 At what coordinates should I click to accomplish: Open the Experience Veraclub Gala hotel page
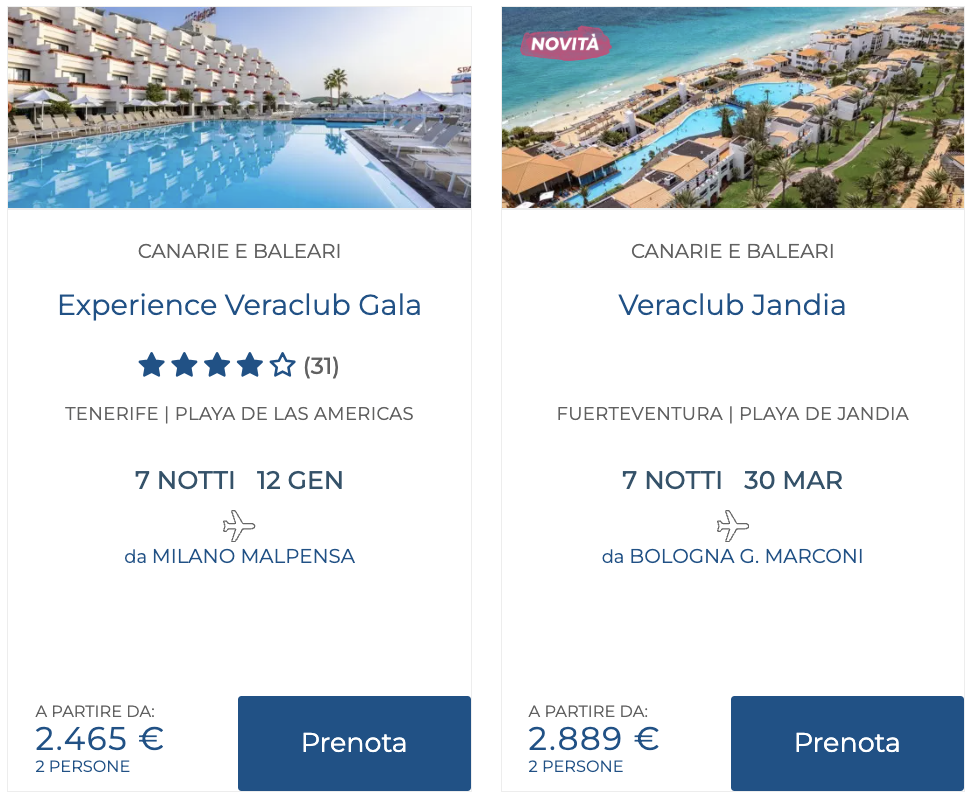240,305
